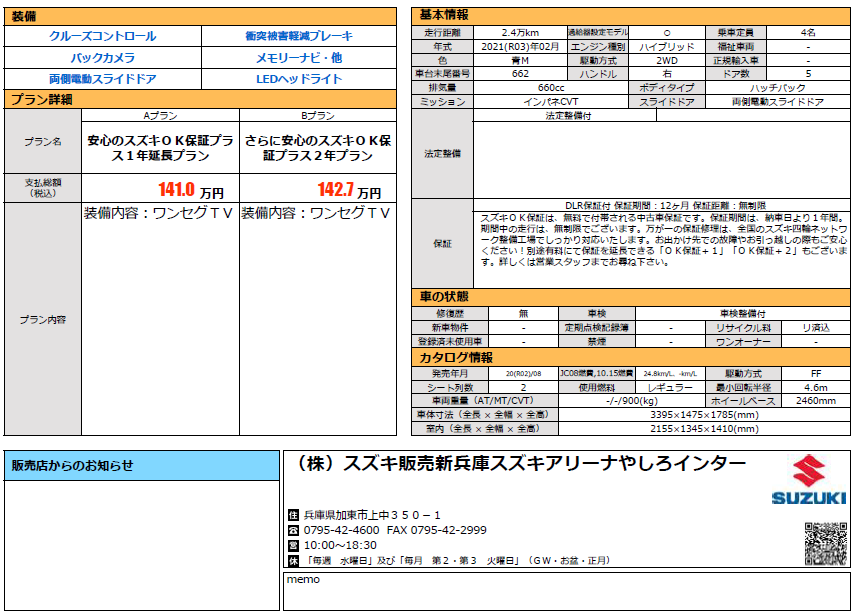Open the 両側電動スライドドア equipment link
Screen dimensions: 854x612
click(x=102, y=79)
